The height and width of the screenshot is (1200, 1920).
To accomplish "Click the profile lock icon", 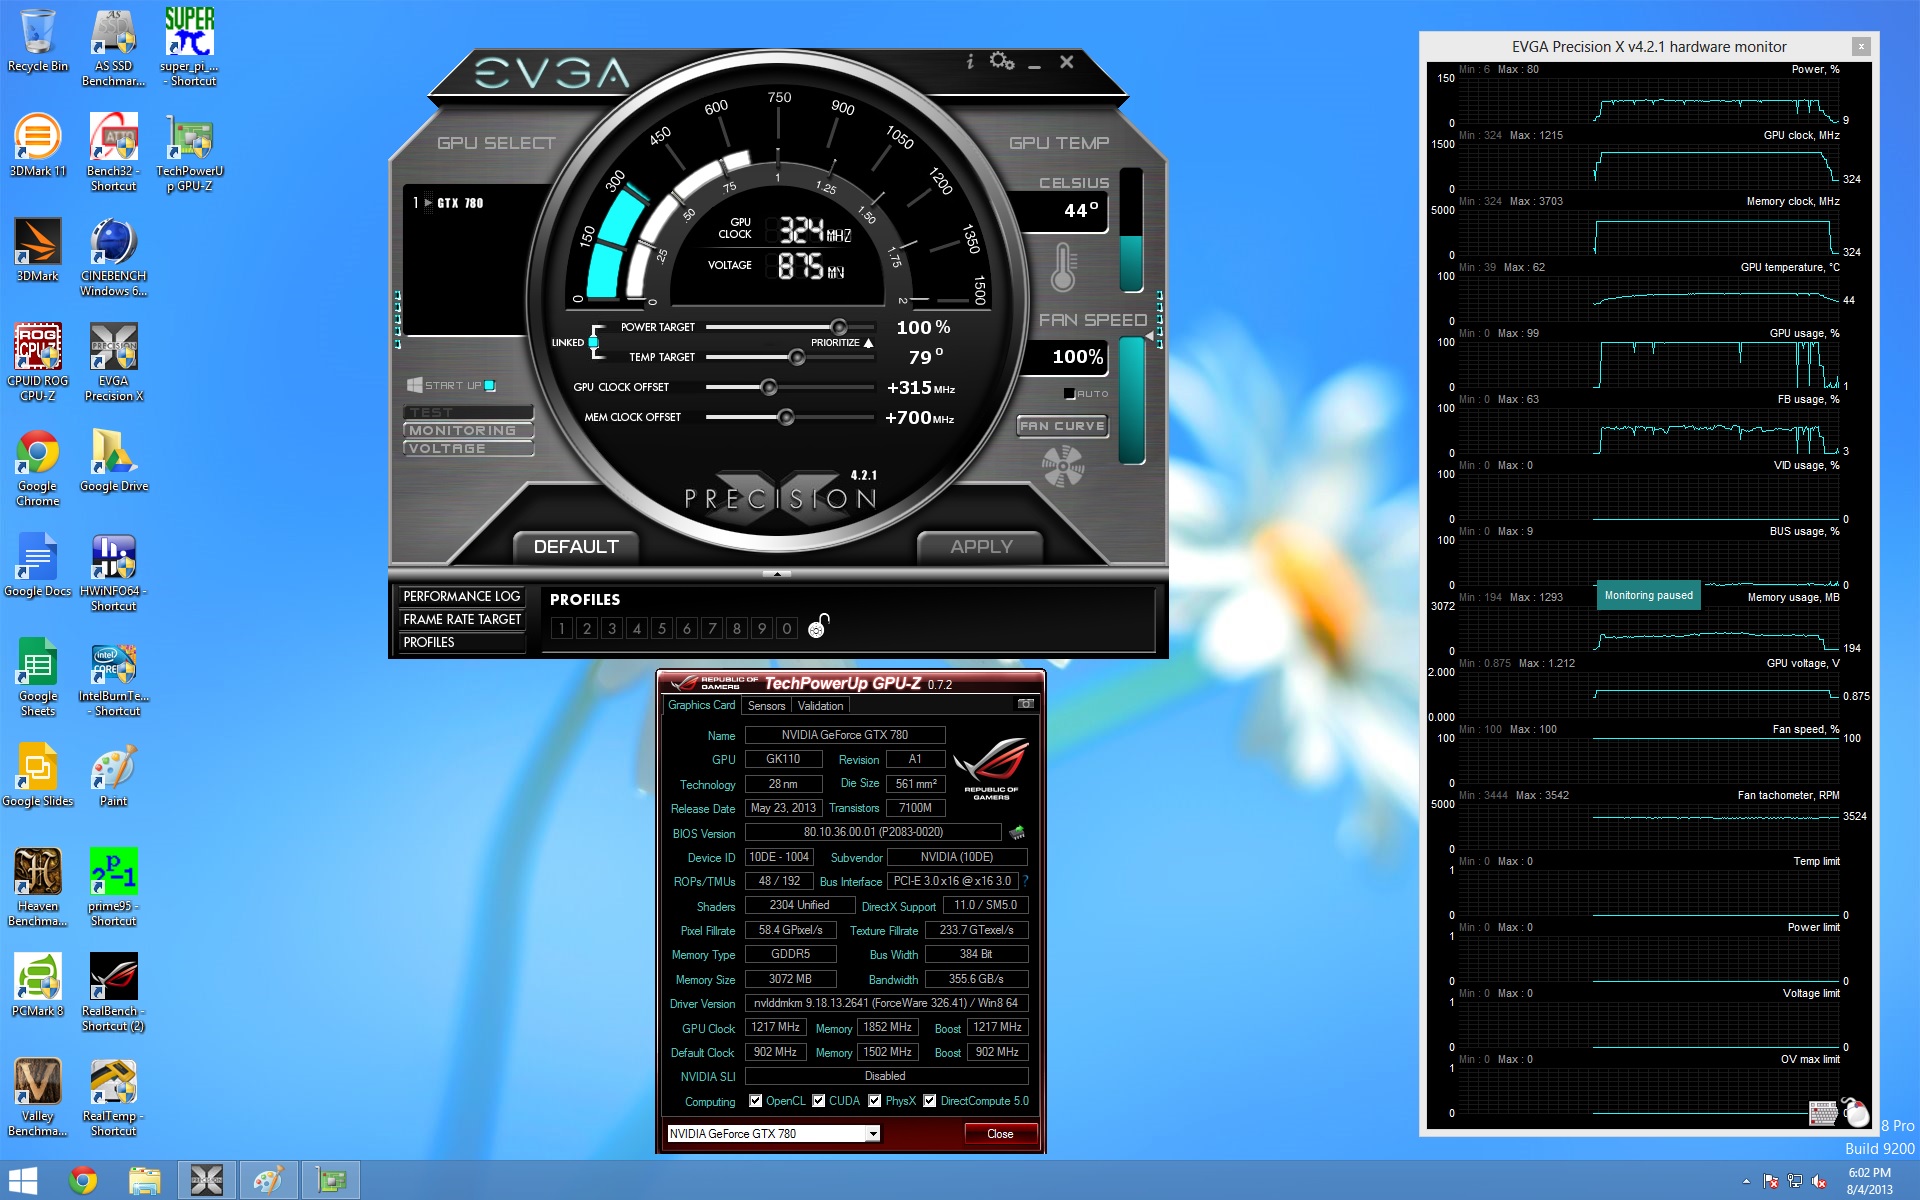I will point(818,626).
